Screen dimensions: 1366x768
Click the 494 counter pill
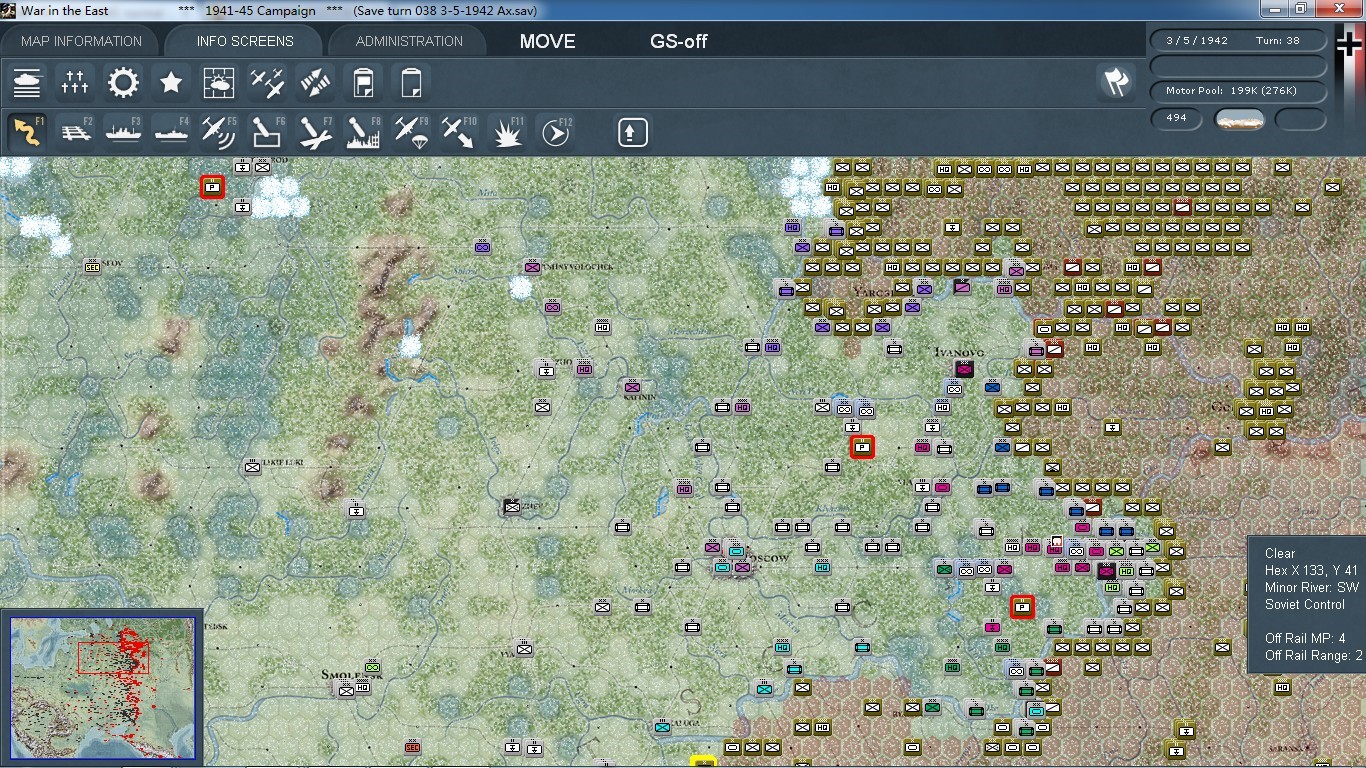click(1177, 118)
